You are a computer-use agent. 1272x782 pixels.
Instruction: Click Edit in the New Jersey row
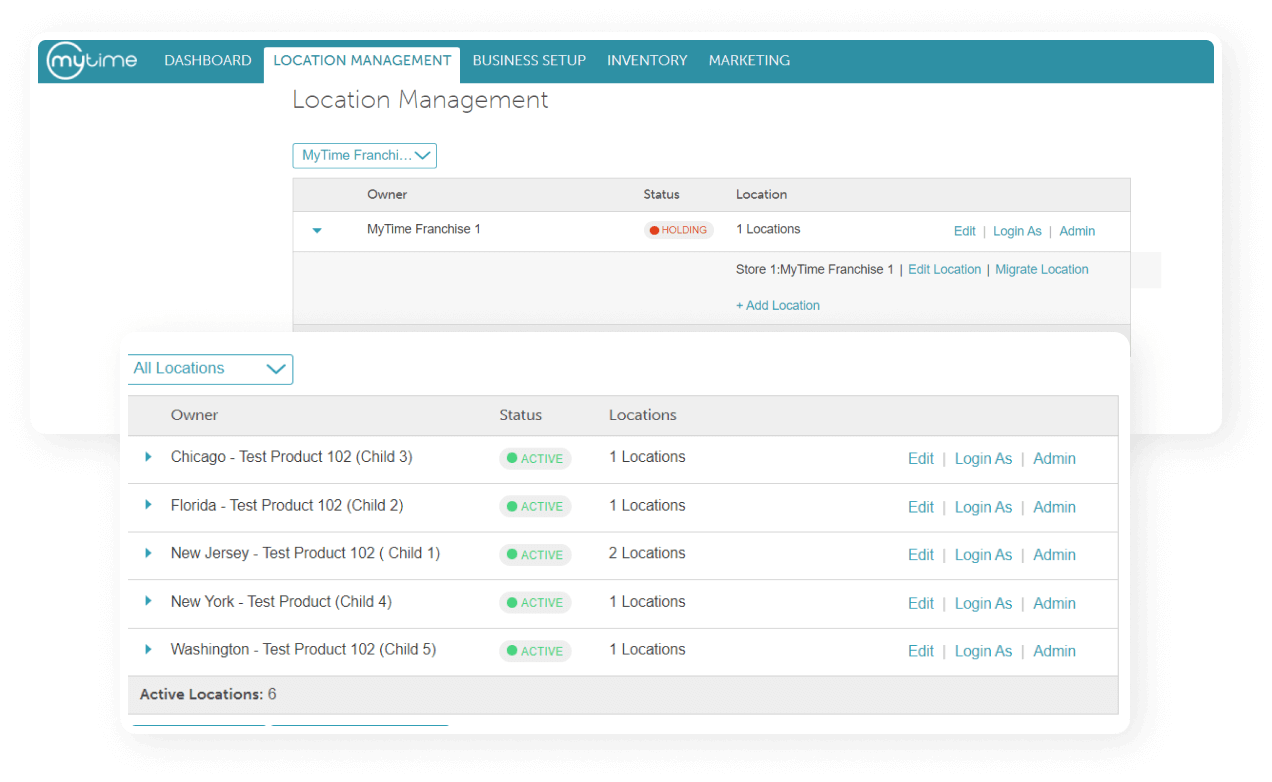(x=921, y=555)
